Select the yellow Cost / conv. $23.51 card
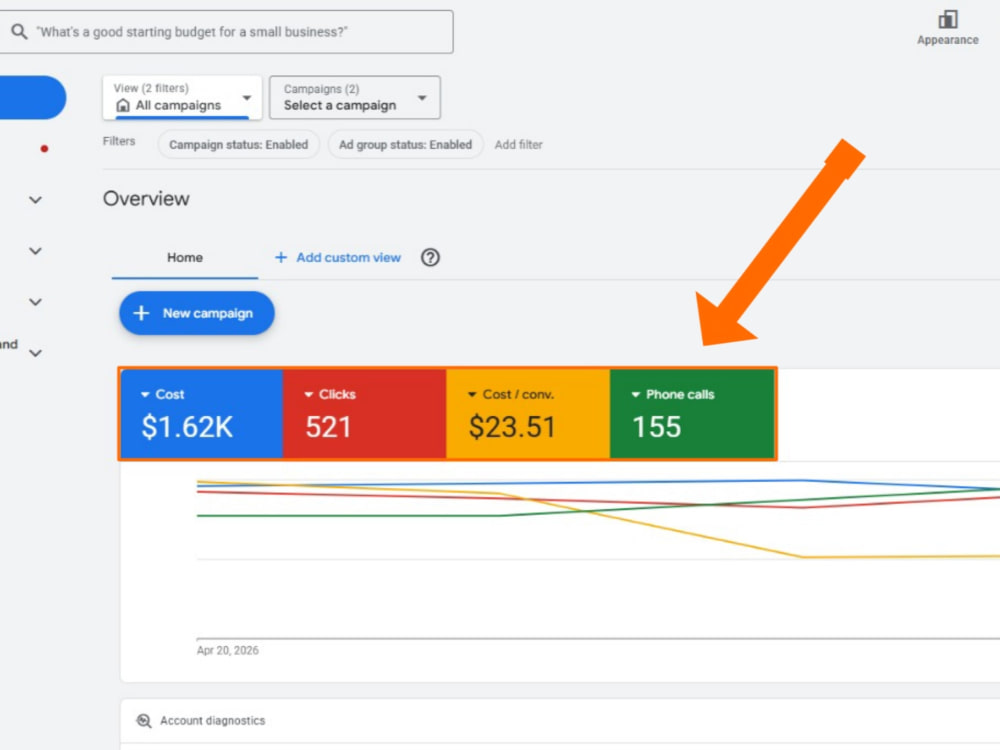 (528, 414)
